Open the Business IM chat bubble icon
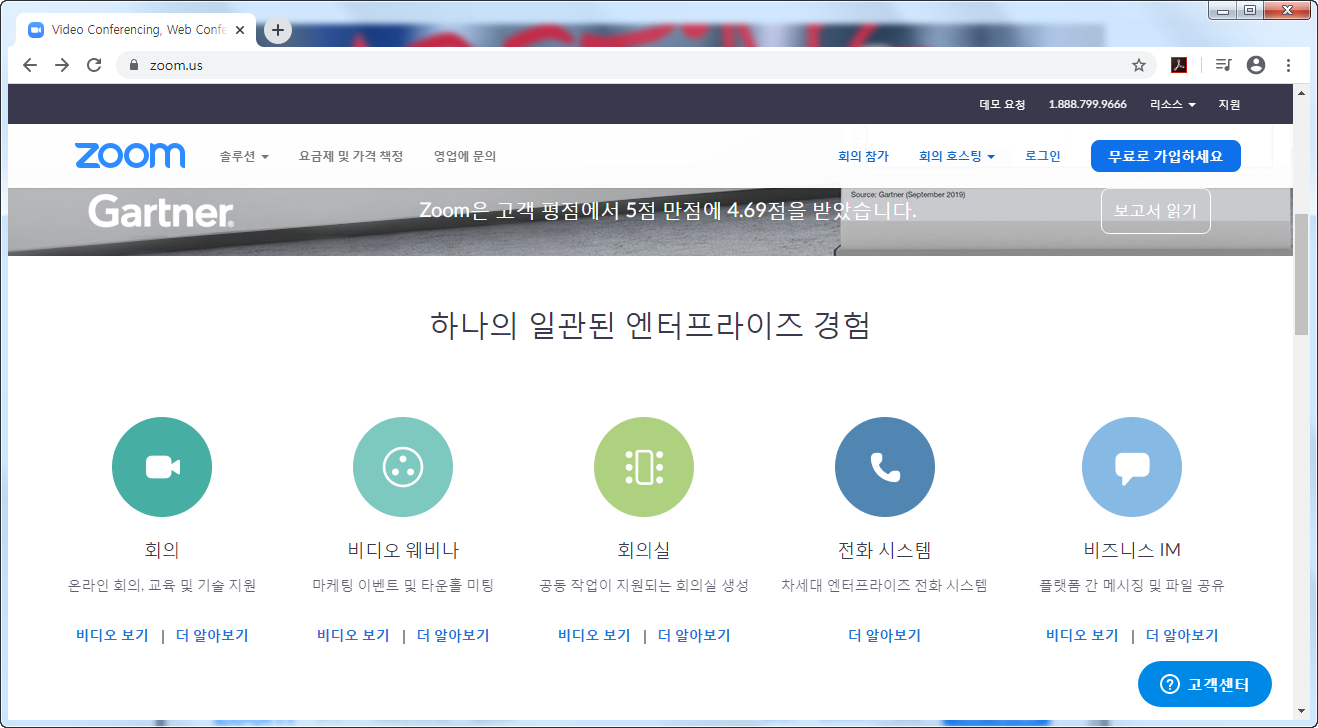 [x=1132, y=467]
